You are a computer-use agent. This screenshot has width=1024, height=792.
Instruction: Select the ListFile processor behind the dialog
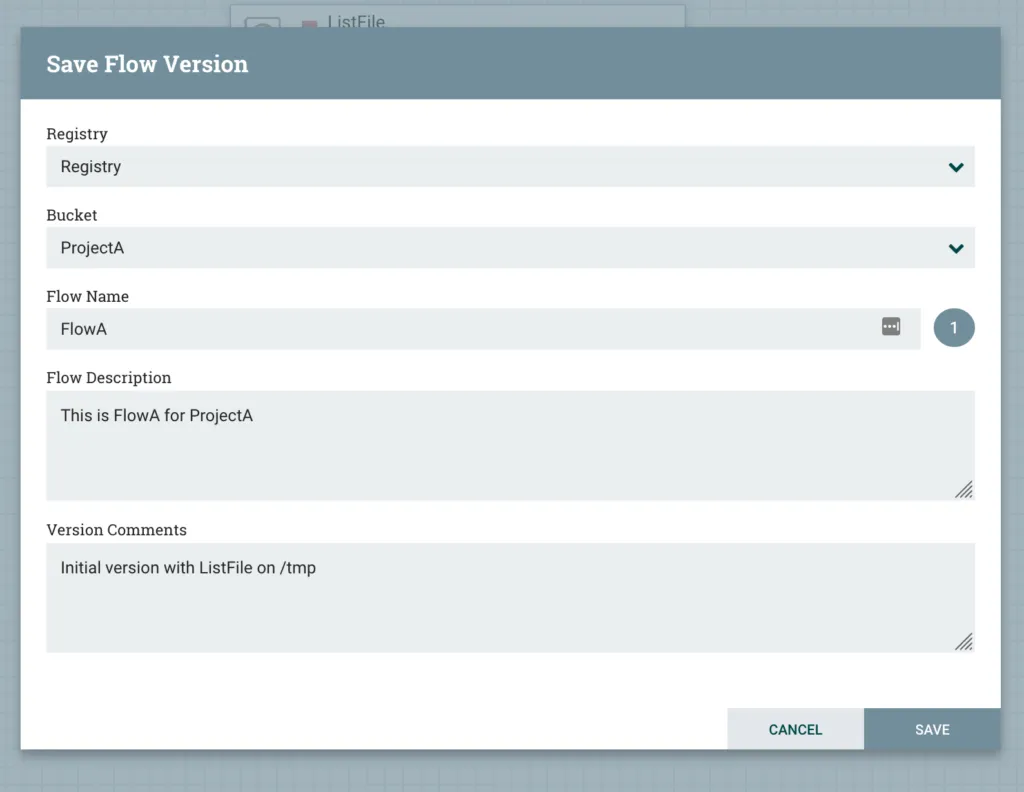[x=356, y=21]
